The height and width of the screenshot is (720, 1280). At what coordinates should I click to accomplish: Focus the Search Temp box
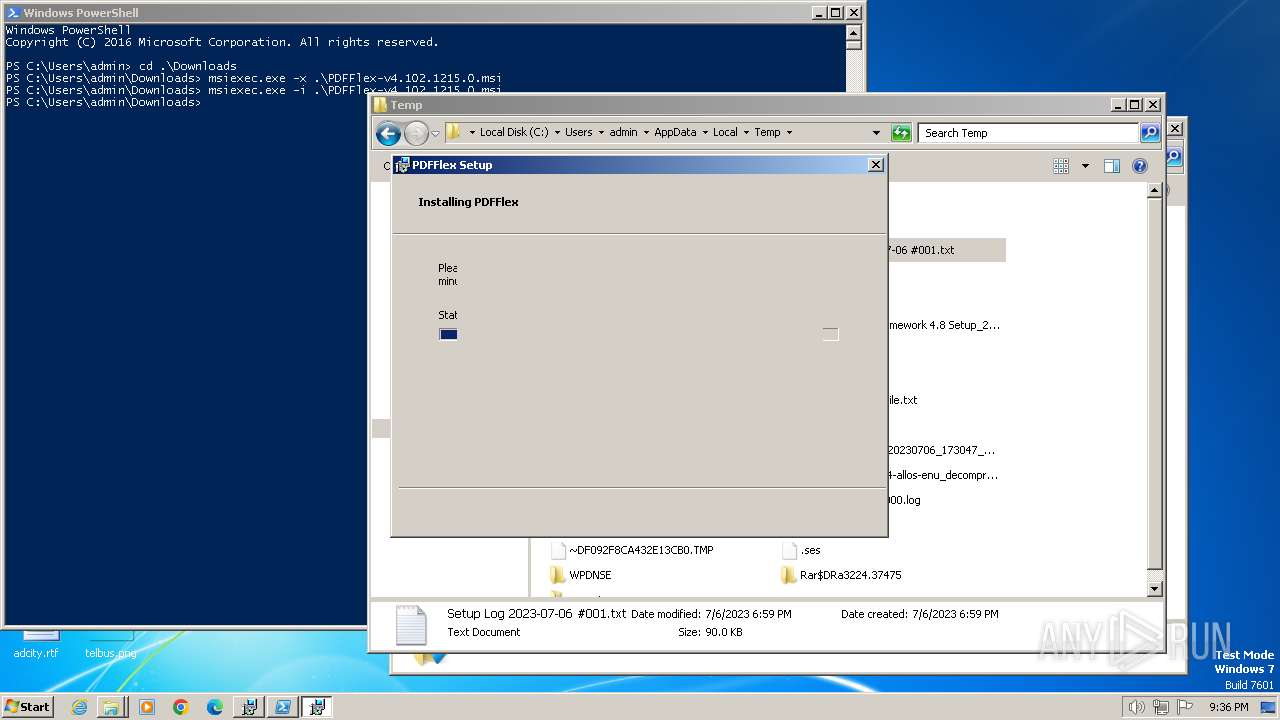[1029, 132]
